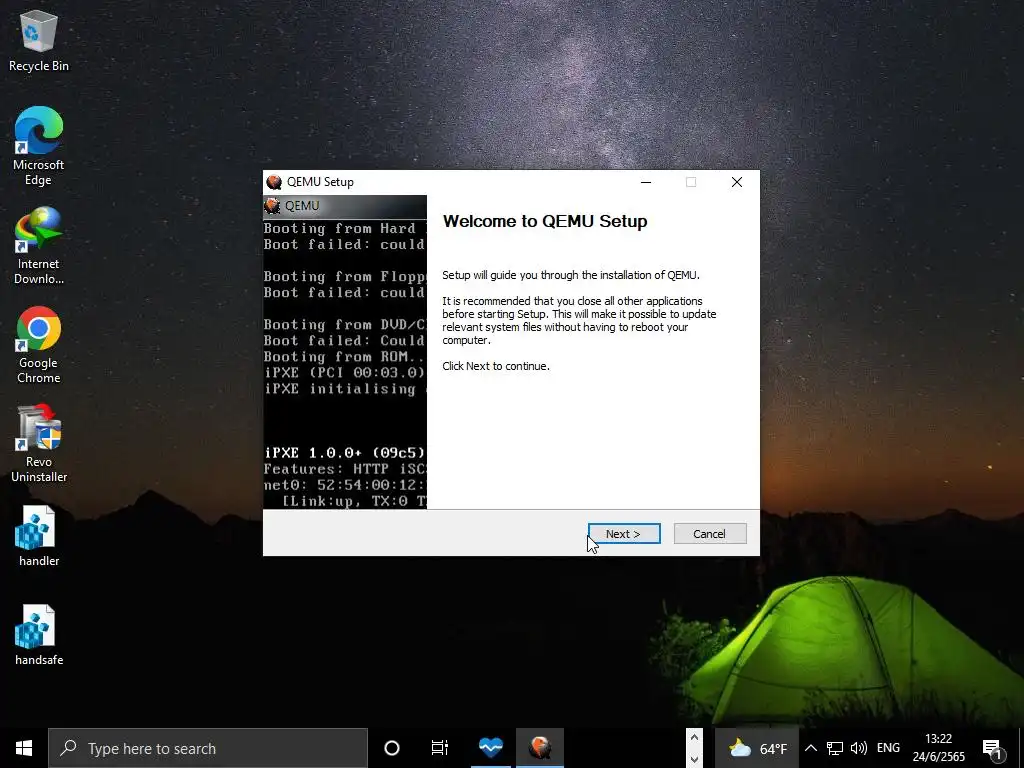
Task: Select Internet Download Manager desktop shortcut
Action: tap(39, 246)
